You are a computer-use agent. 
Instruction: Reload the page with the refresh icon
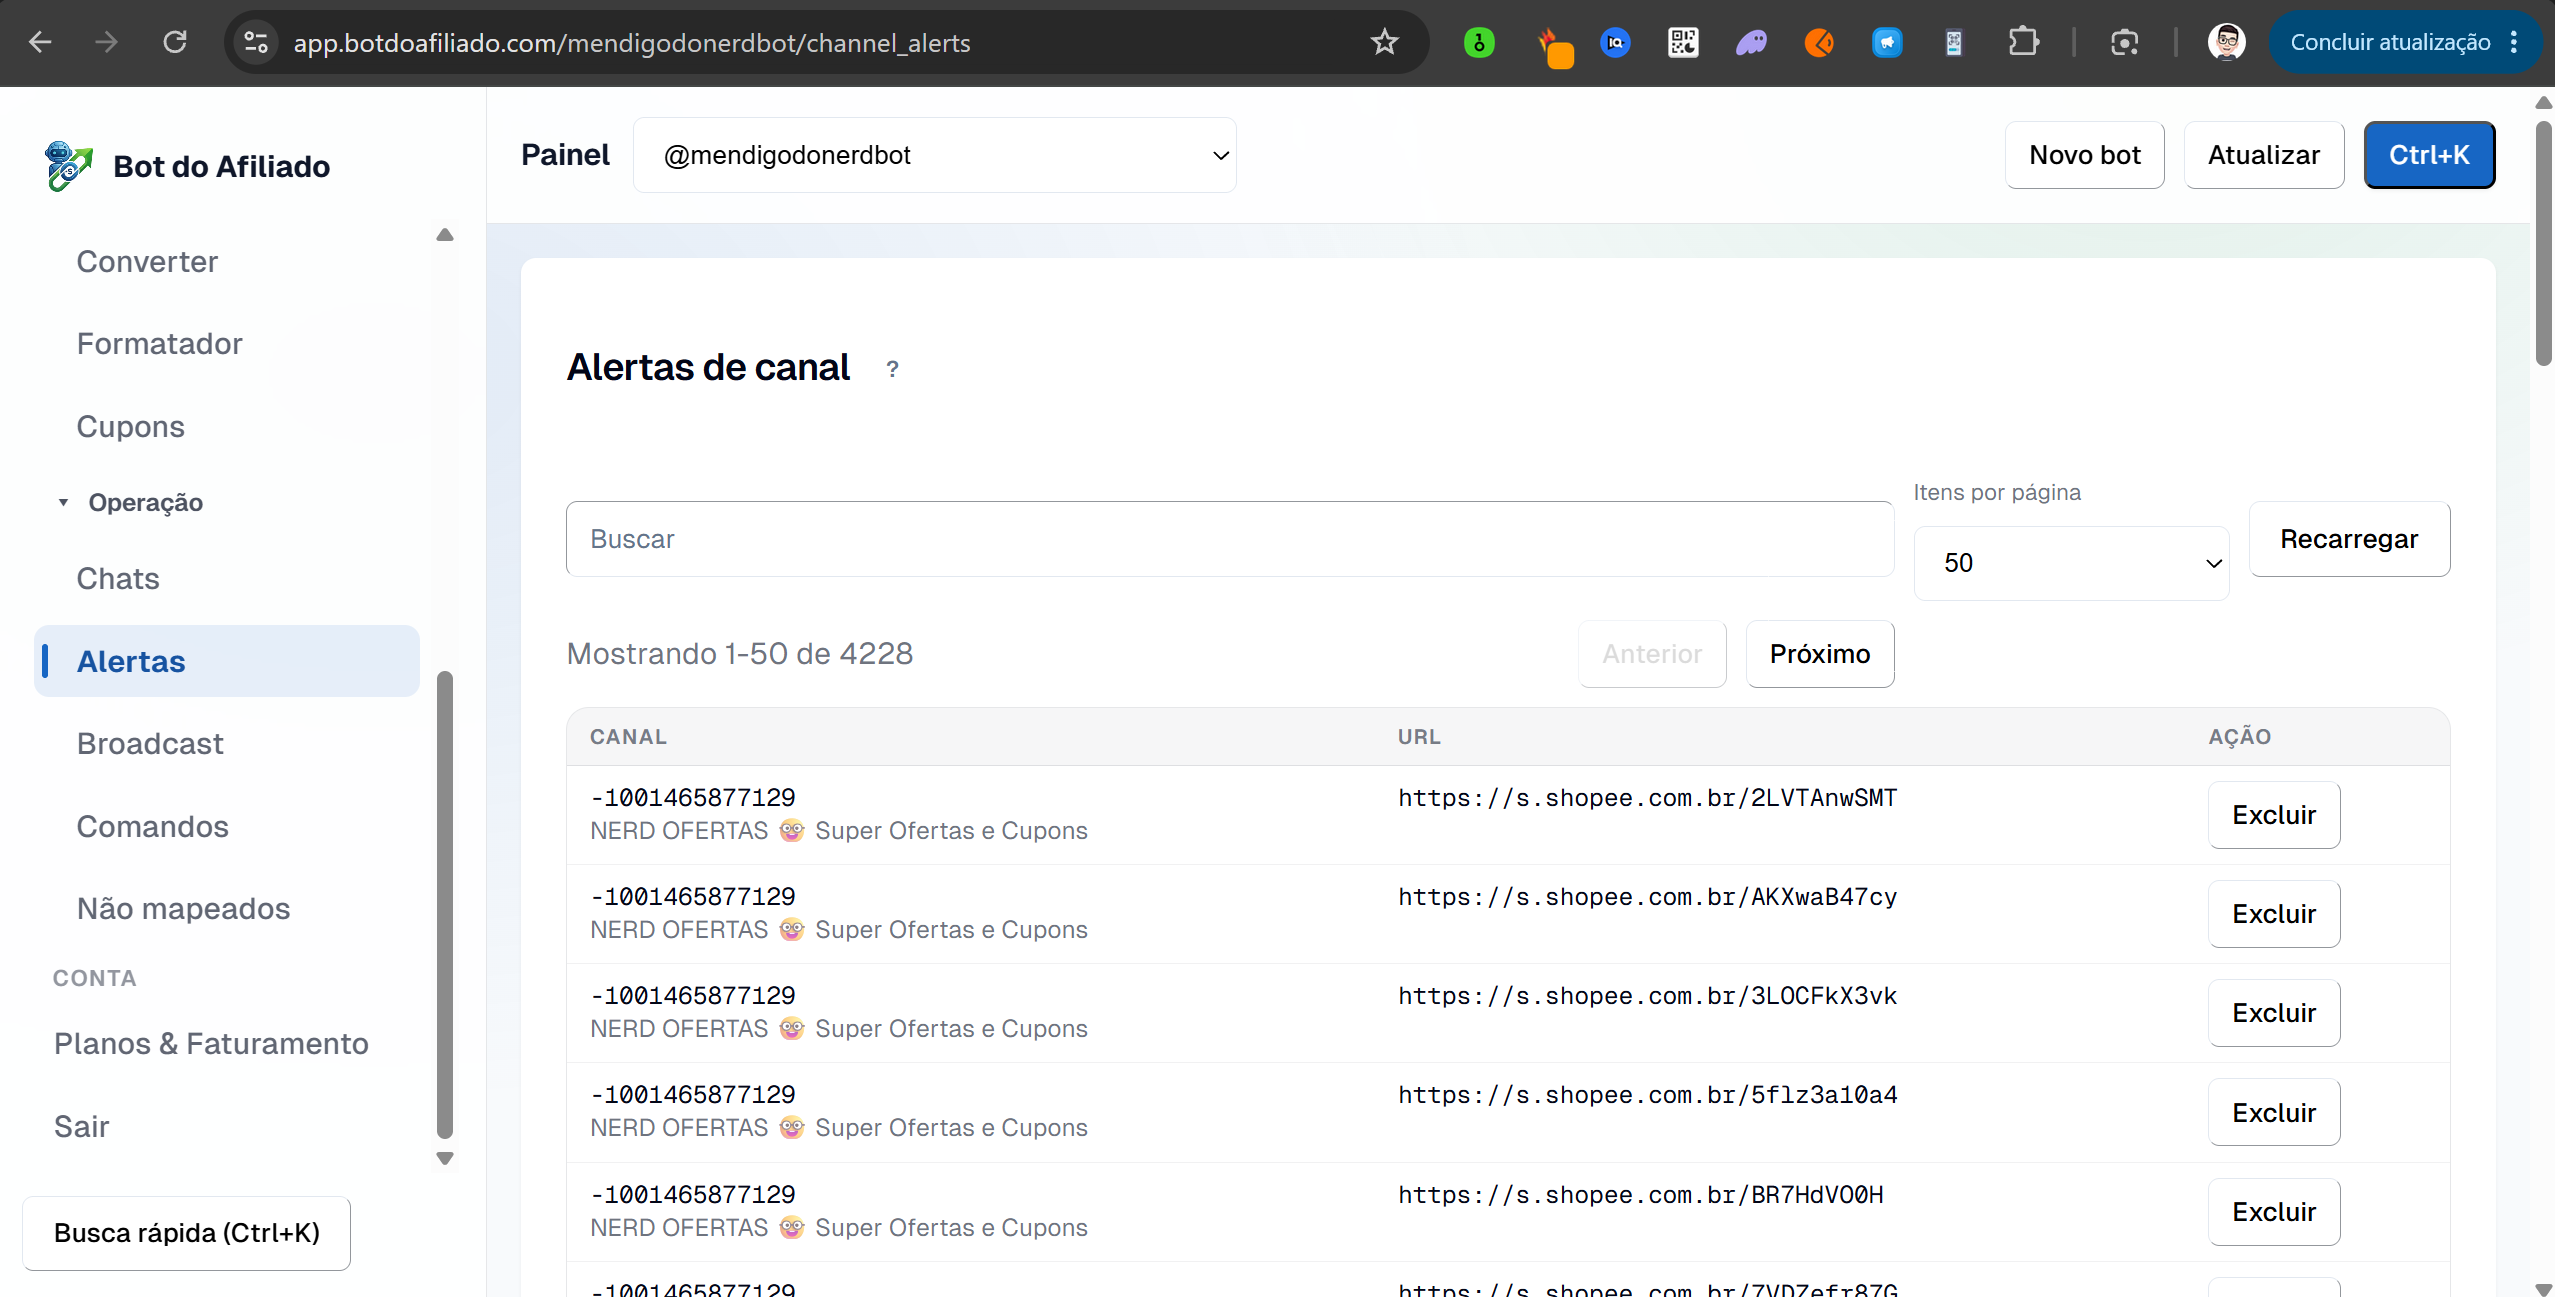[x=175, y=42]
